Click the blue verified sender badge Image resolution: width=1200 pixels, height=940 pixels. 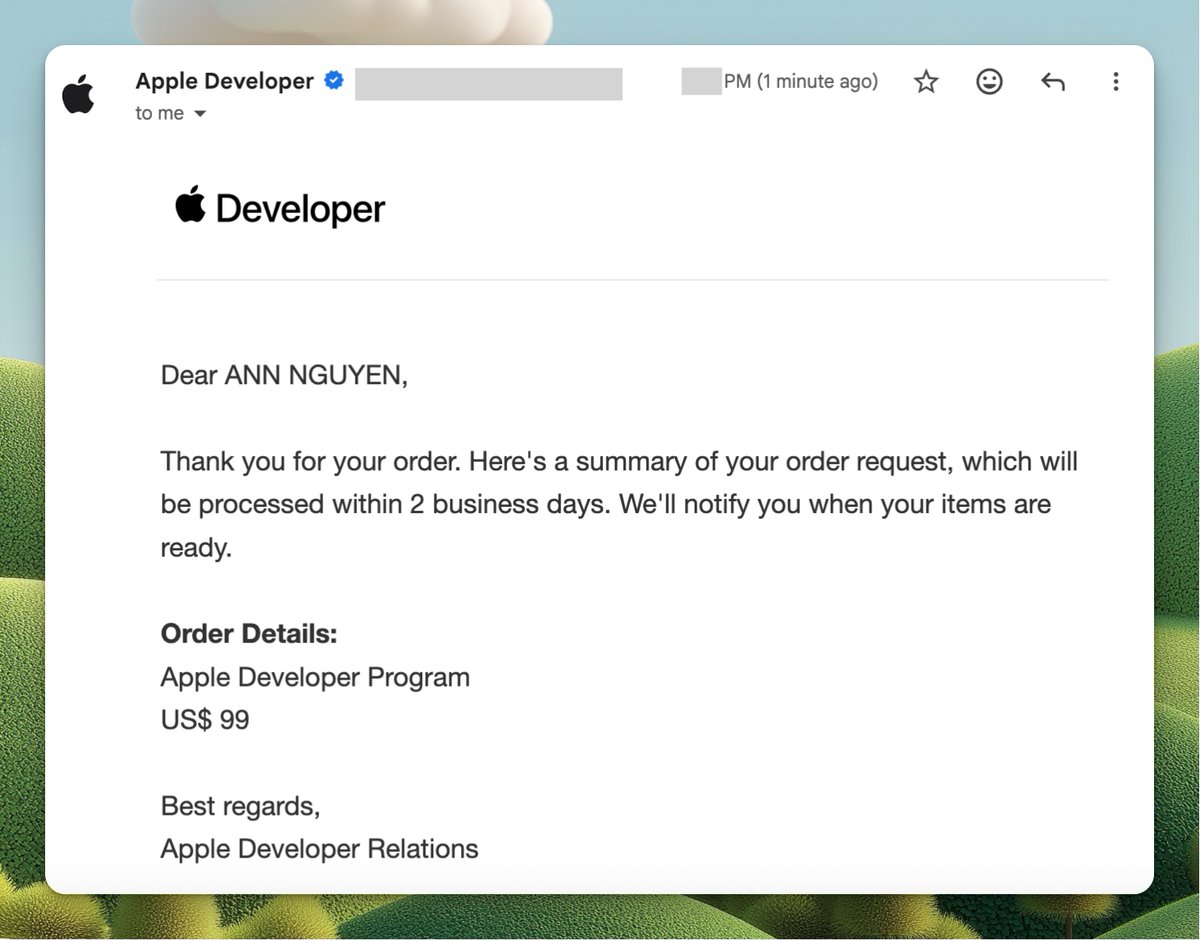334,81
